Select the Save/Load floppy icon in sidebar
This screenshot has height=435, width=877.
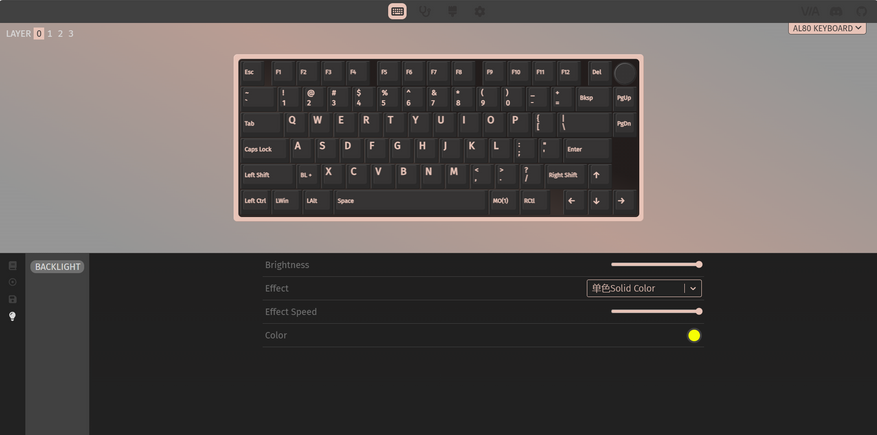coord(12,300)
